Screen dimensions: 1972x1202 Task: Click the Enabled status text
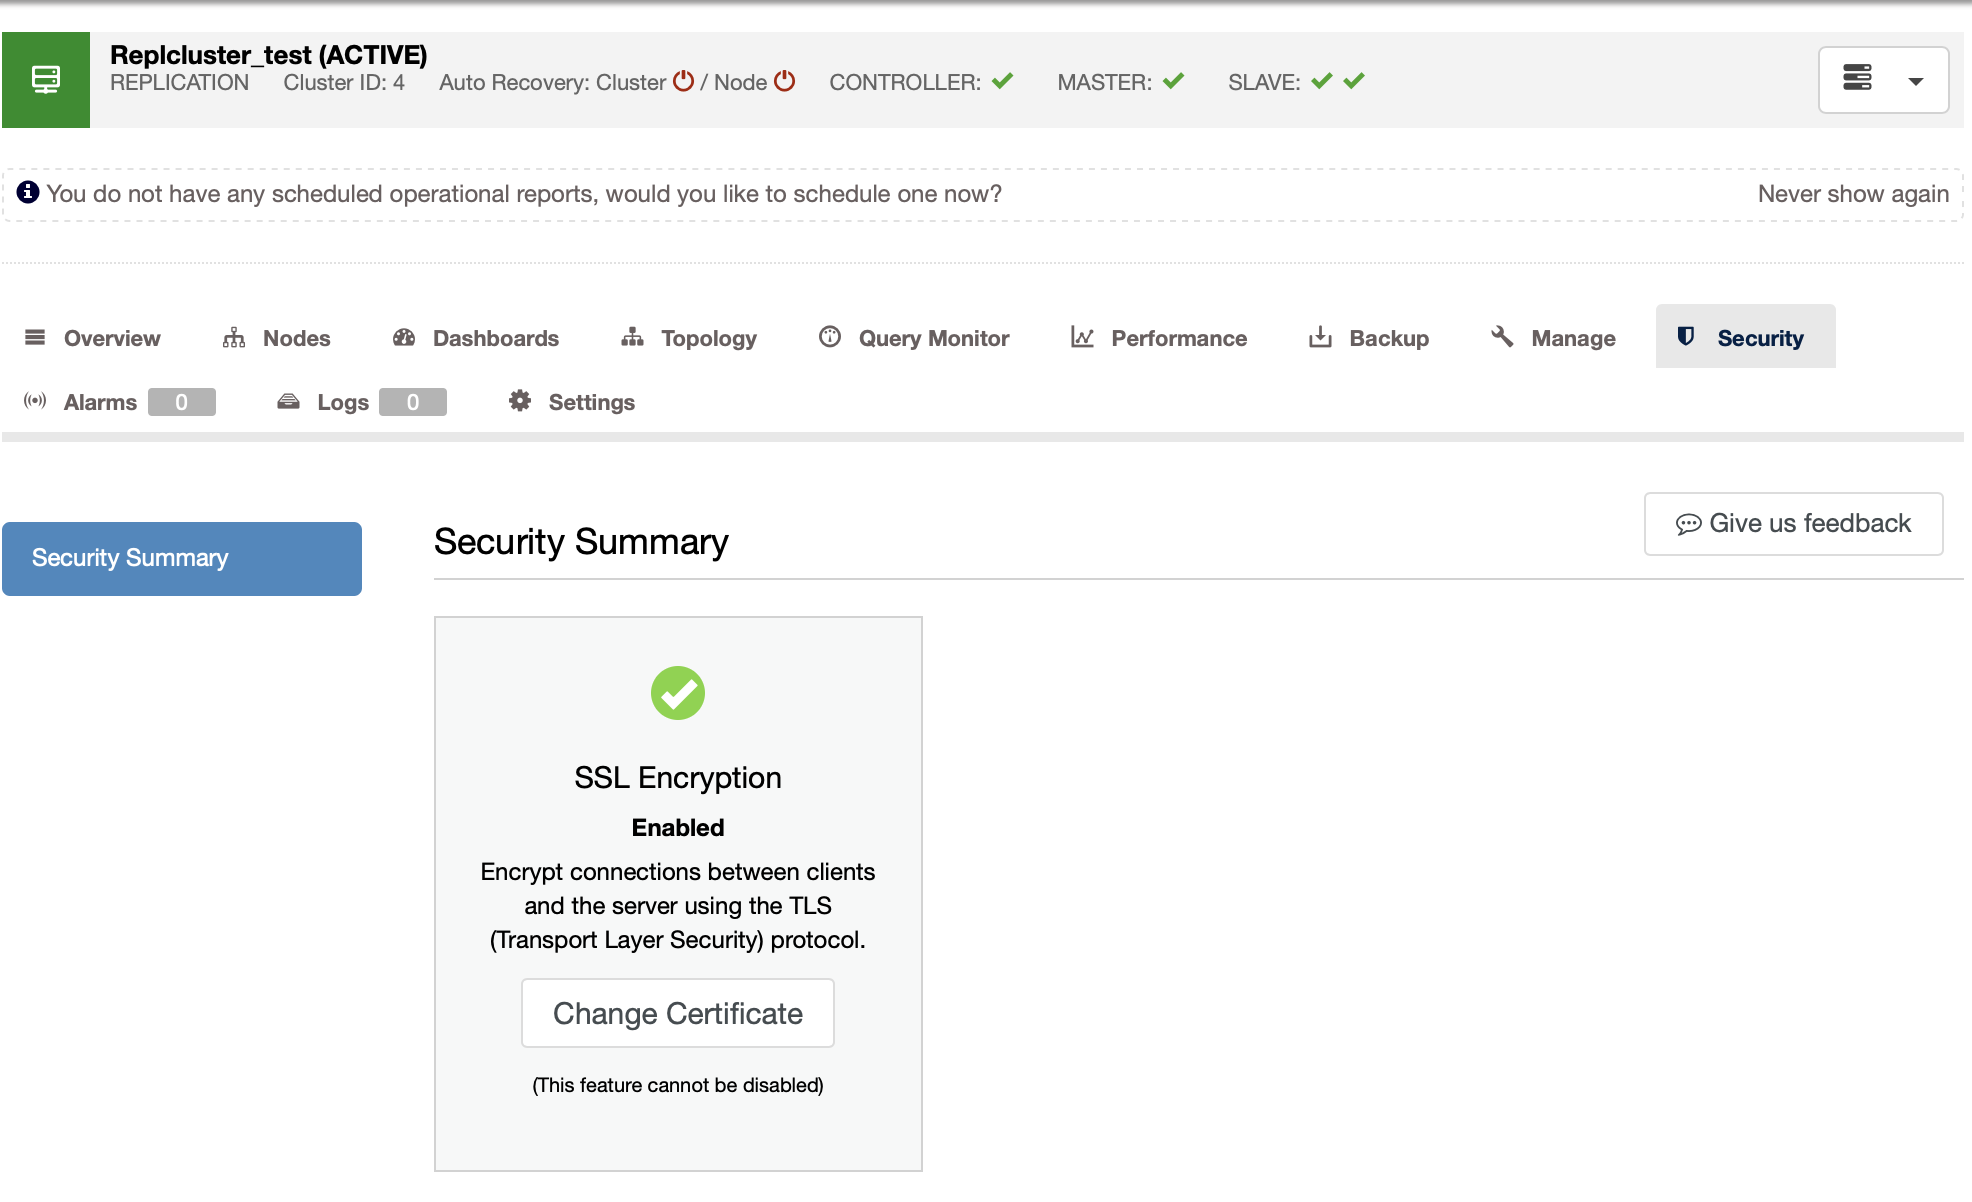pos(678,828)
